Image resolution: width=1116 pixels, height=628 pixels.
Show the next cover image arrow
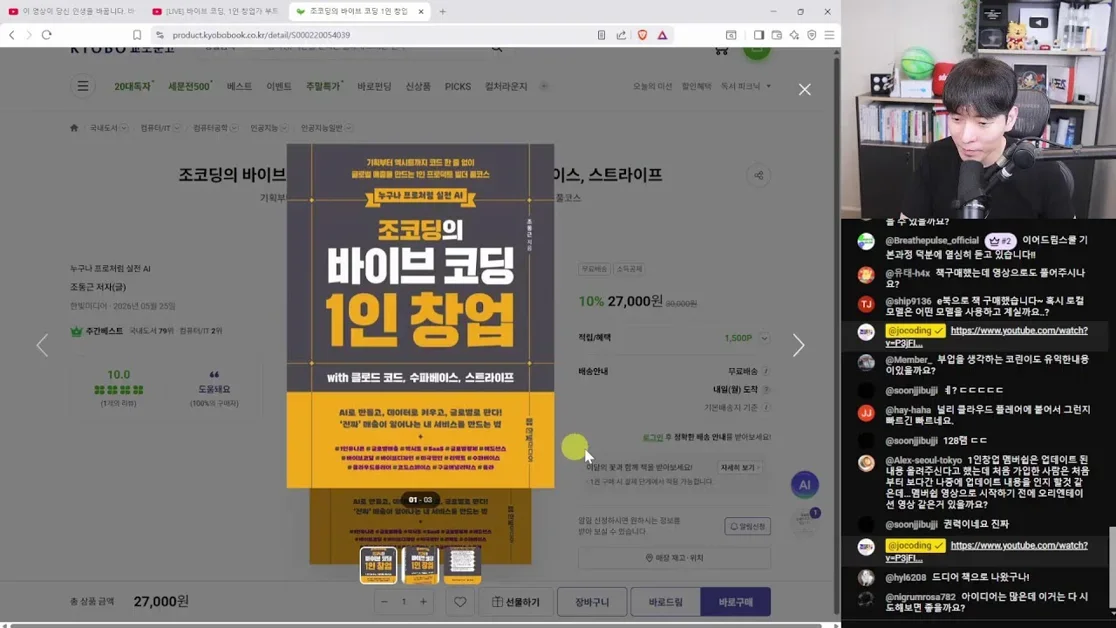click(x=799, y=345)
